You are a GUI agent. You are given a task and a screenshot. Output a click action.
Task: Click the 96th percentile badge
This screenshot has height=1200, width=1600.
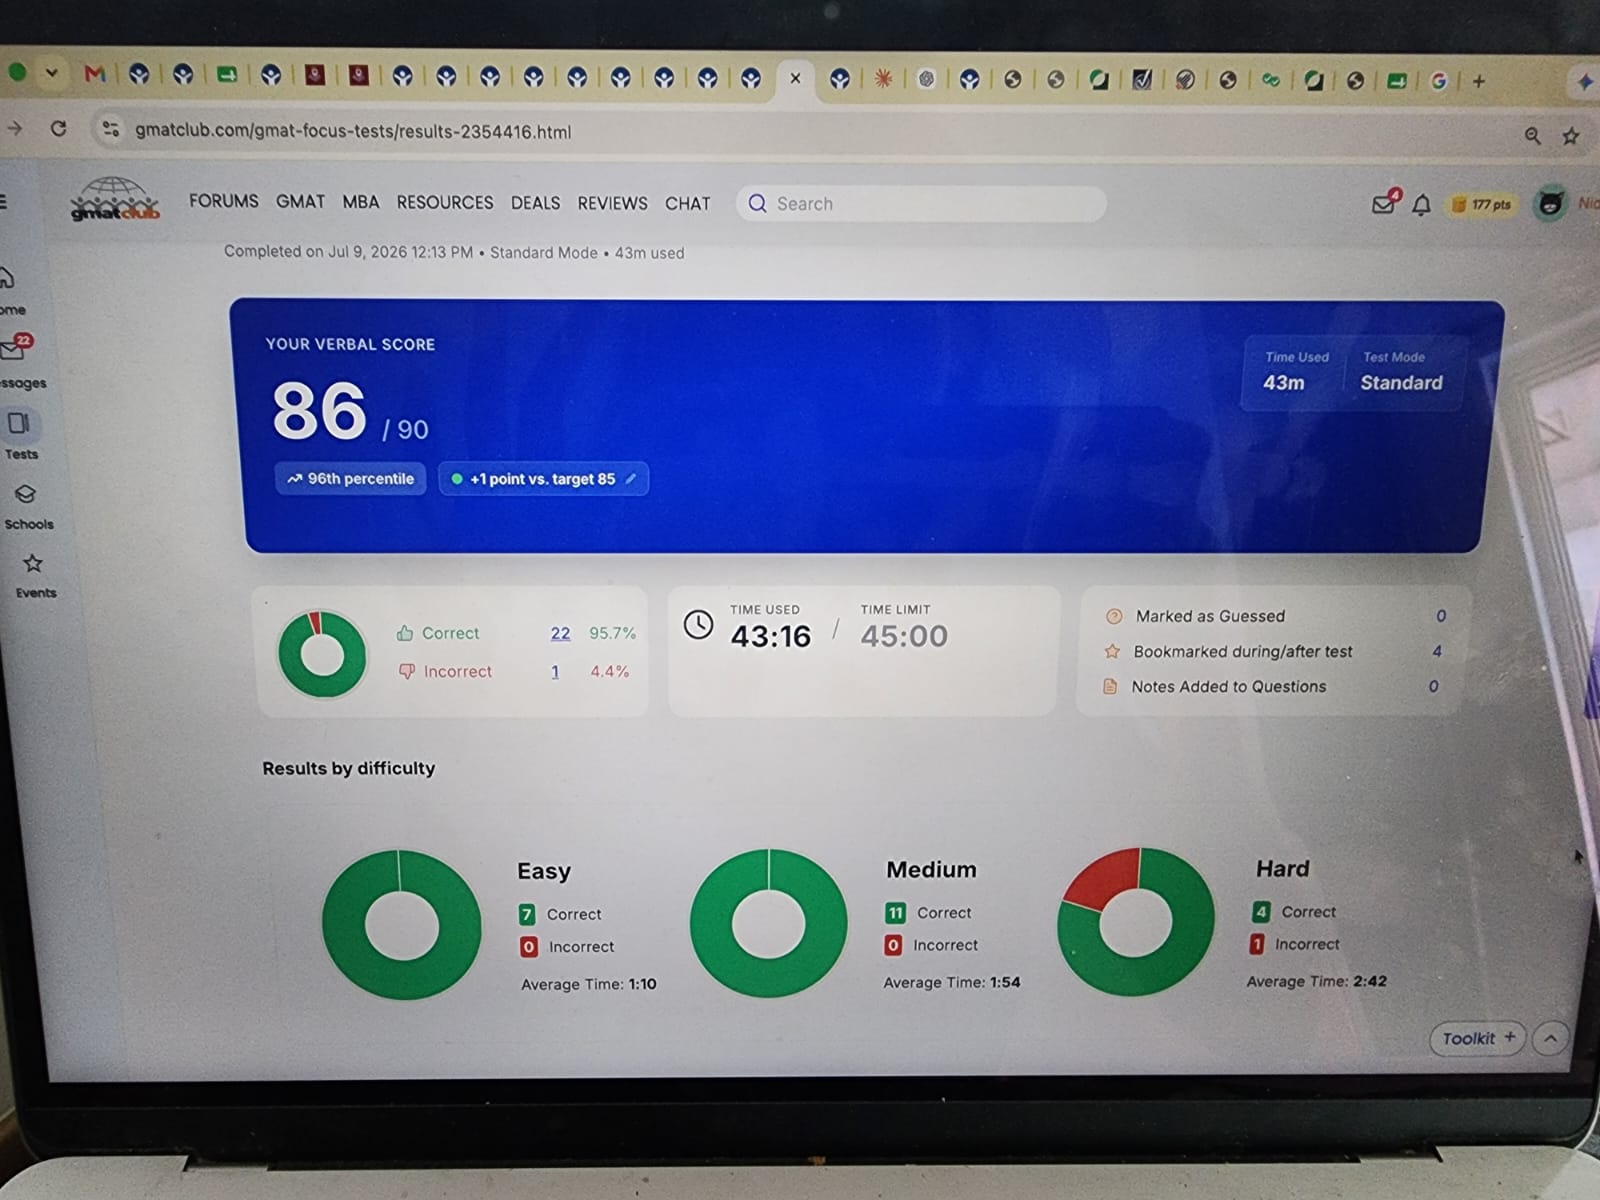[351, 479]
